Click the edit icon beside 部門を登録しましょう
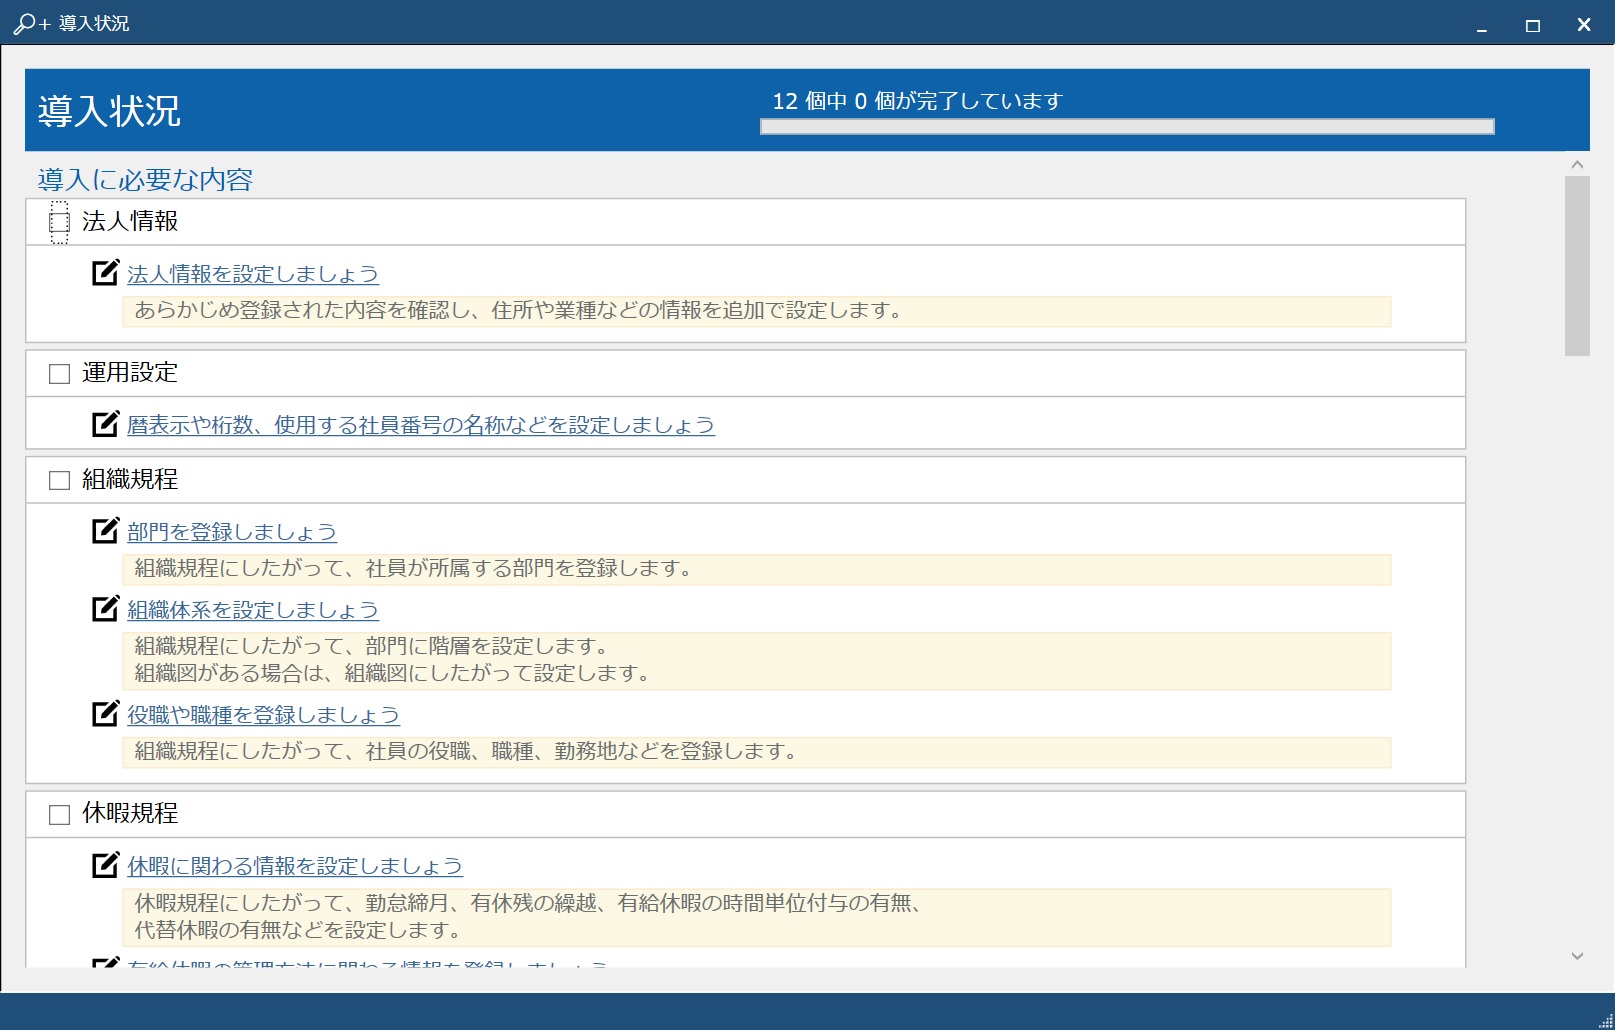 (x=105, y=531)
